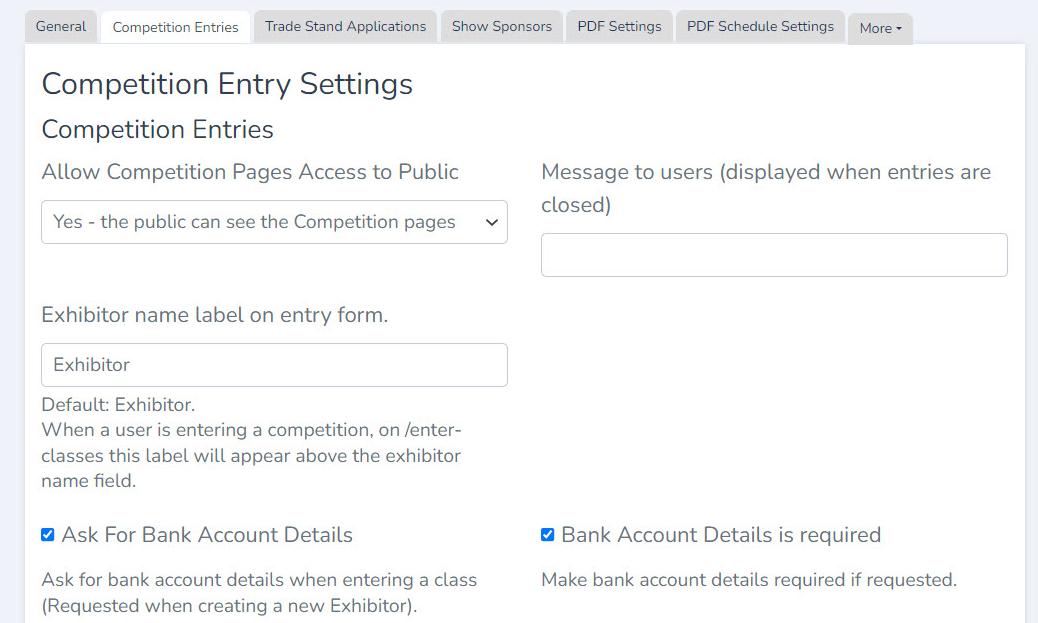The width and height of the screenshot is (1038, 623).
Task: Expand the More tab dropdown
Action: [x=880, y=28]
